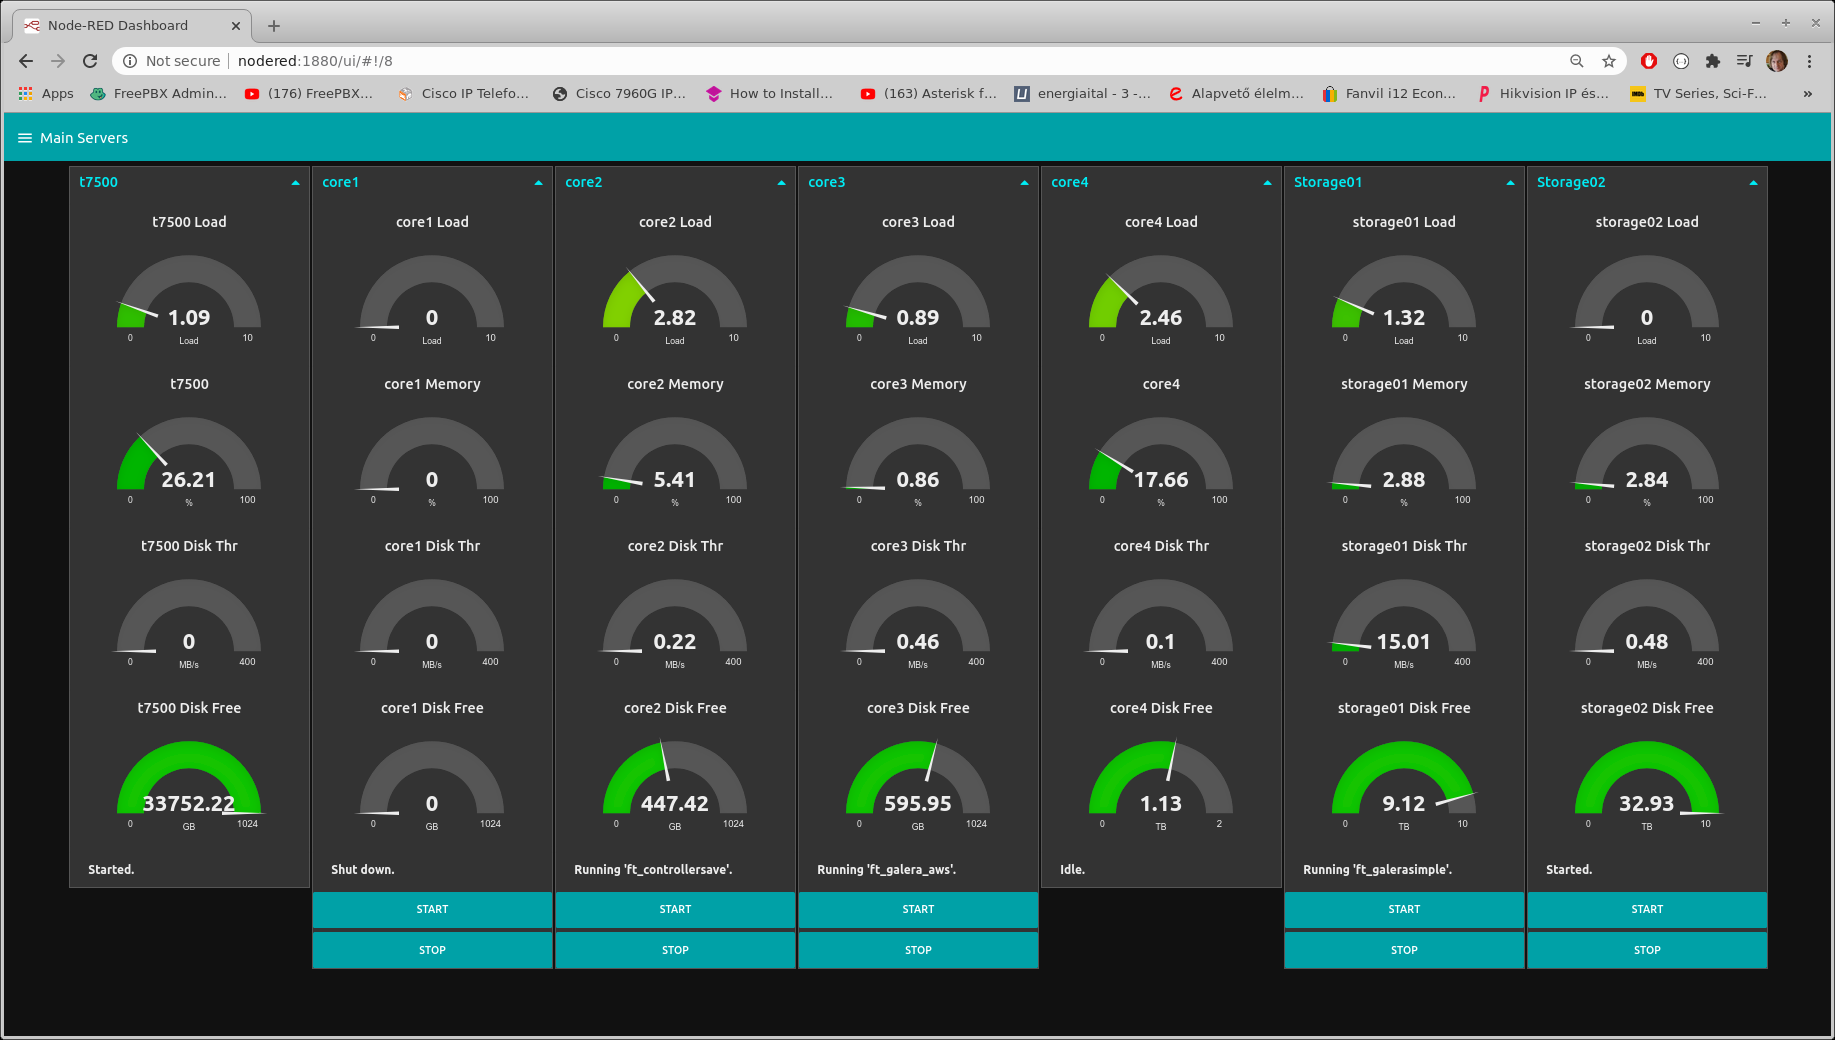Screen dimensions: 1835x1040
Task: Click the core2 Load gauge value 2.82
Action: pos(675,317)
